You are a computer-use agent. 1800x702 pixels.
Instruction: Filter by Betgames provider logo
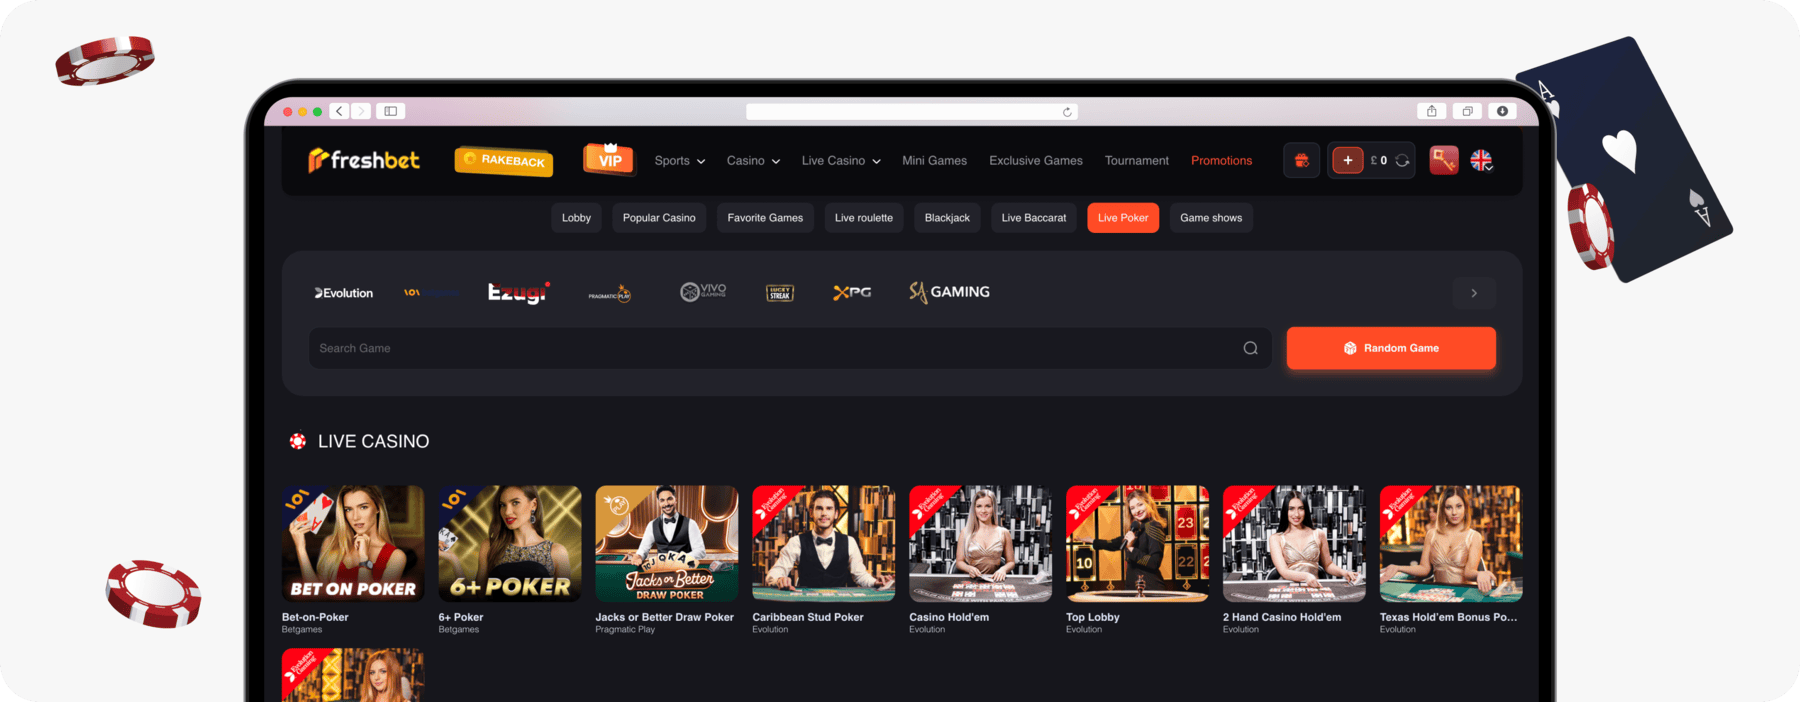click(x=430, y=293)
